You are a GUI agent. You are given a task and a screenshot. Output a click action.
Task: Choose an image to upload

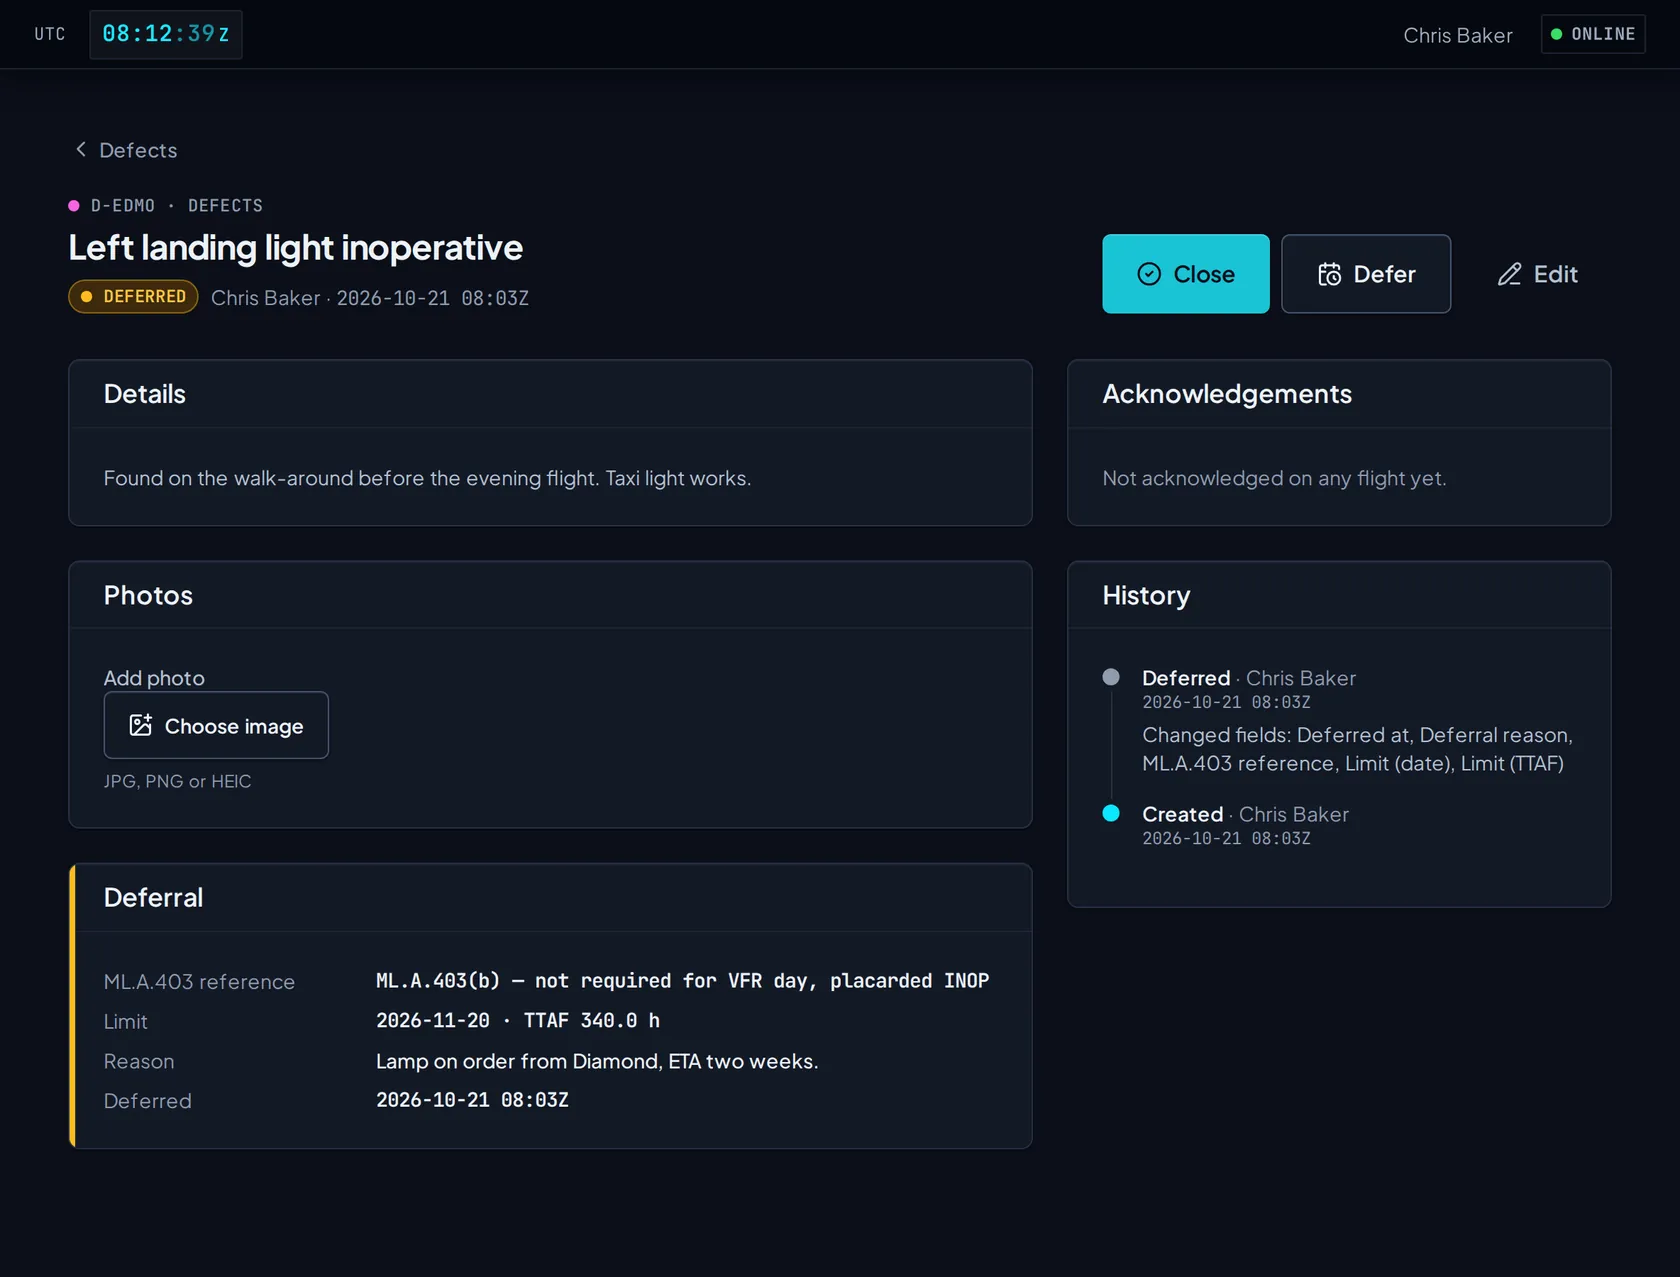[x=216, y=725]
